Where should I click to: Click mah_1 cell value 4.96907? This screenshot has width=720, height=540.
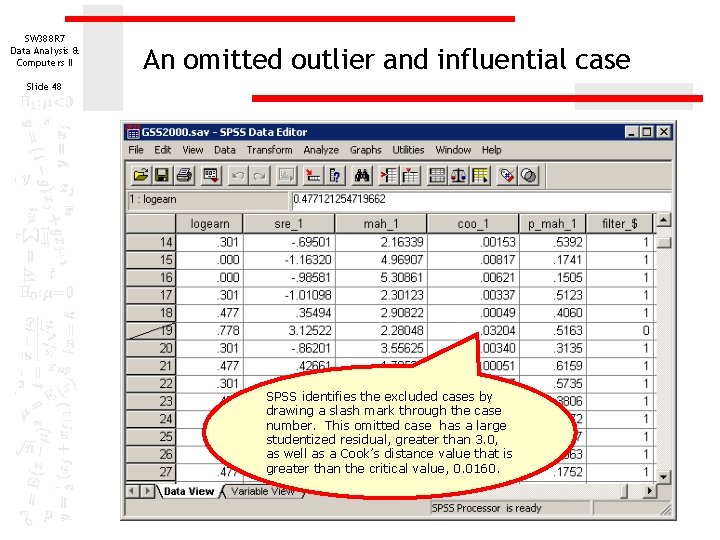click(381, 260)
